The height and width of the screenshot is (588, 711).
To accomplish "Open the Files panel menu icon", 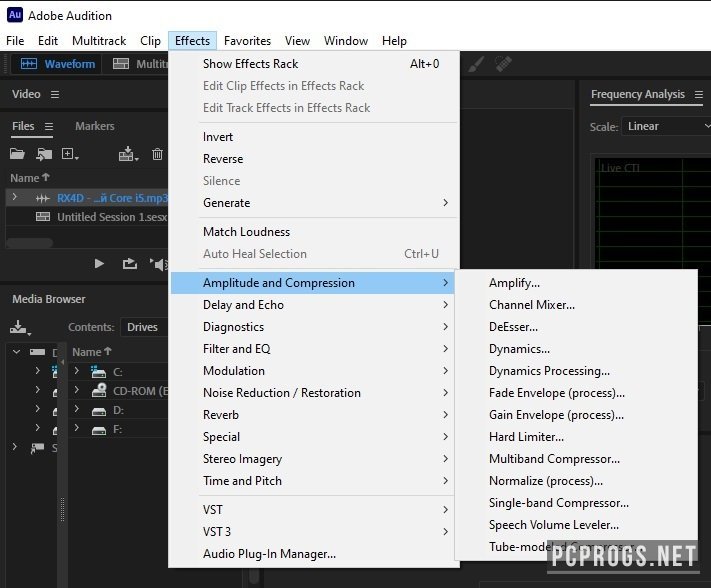I will click(49, 126).
